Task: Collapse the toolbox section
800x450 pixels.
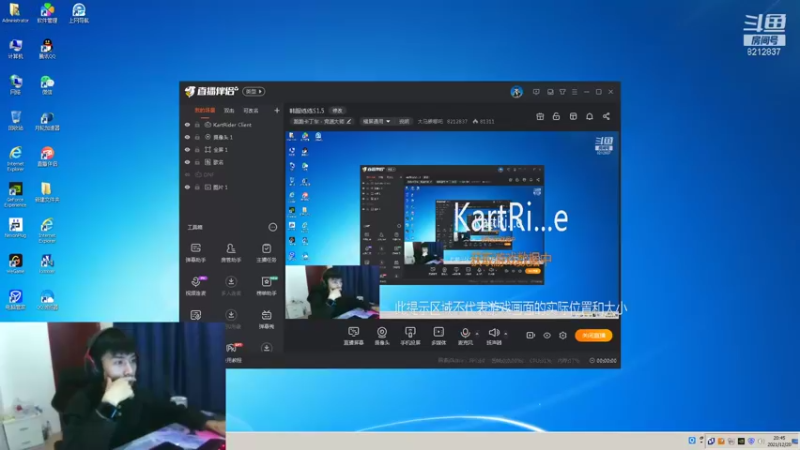Action: tap(272, 227)
